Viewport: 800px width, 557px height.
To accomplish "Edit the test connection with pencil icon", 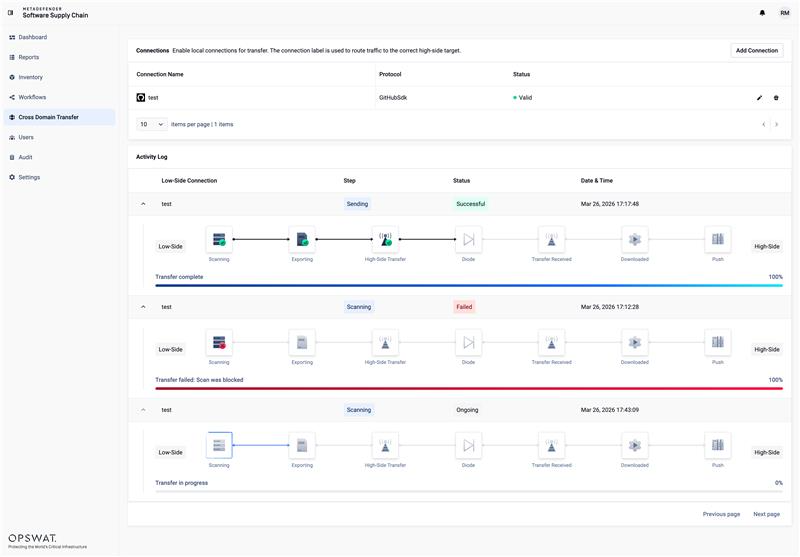I will point(759,98).
